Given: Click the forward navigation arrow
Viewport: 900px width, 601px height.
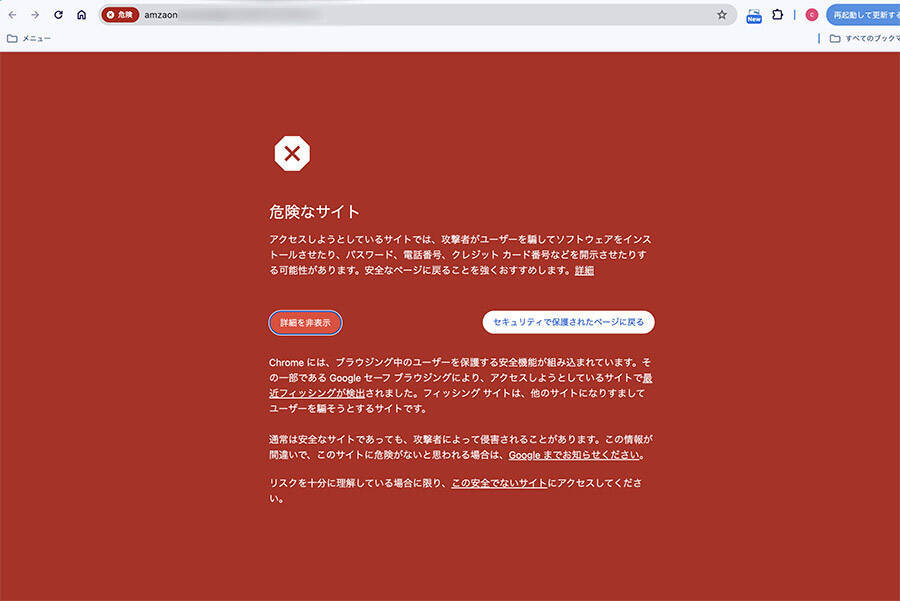Looking at the screenshot, I should (35, 15).
